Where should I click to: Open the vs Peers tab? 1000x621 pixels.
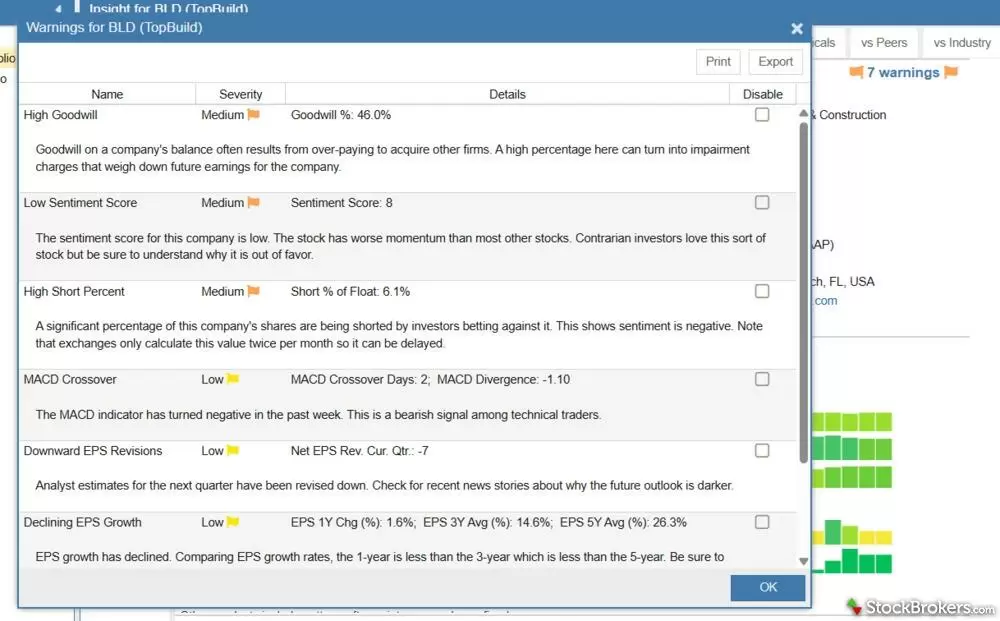(884, 43)
